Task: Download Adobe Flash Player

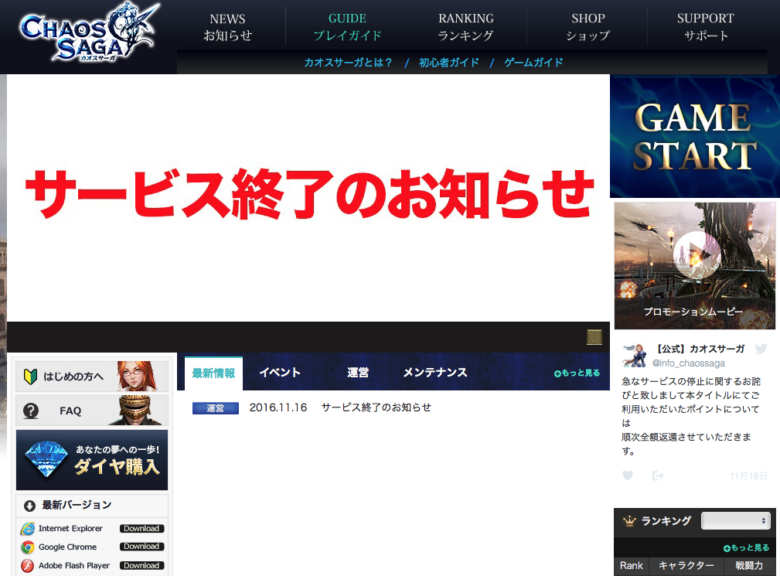Action: 141,565
